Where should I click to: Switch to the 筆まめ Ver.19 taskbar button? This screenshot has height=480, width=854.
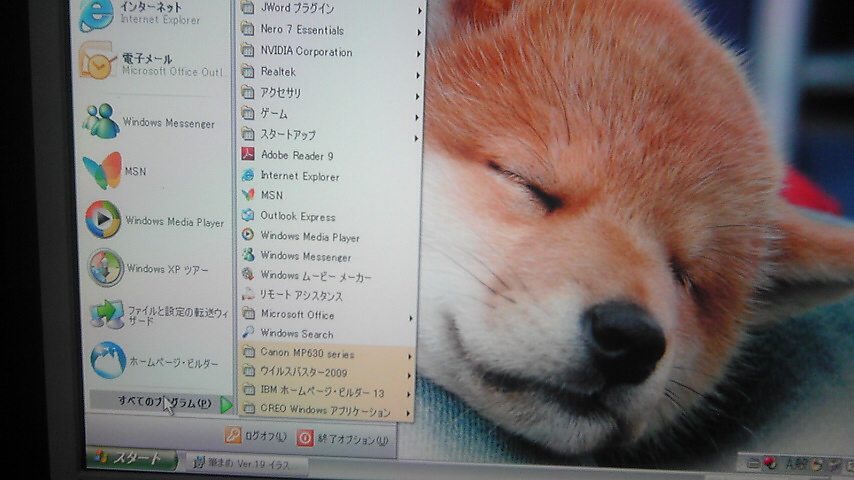(247, 464)
